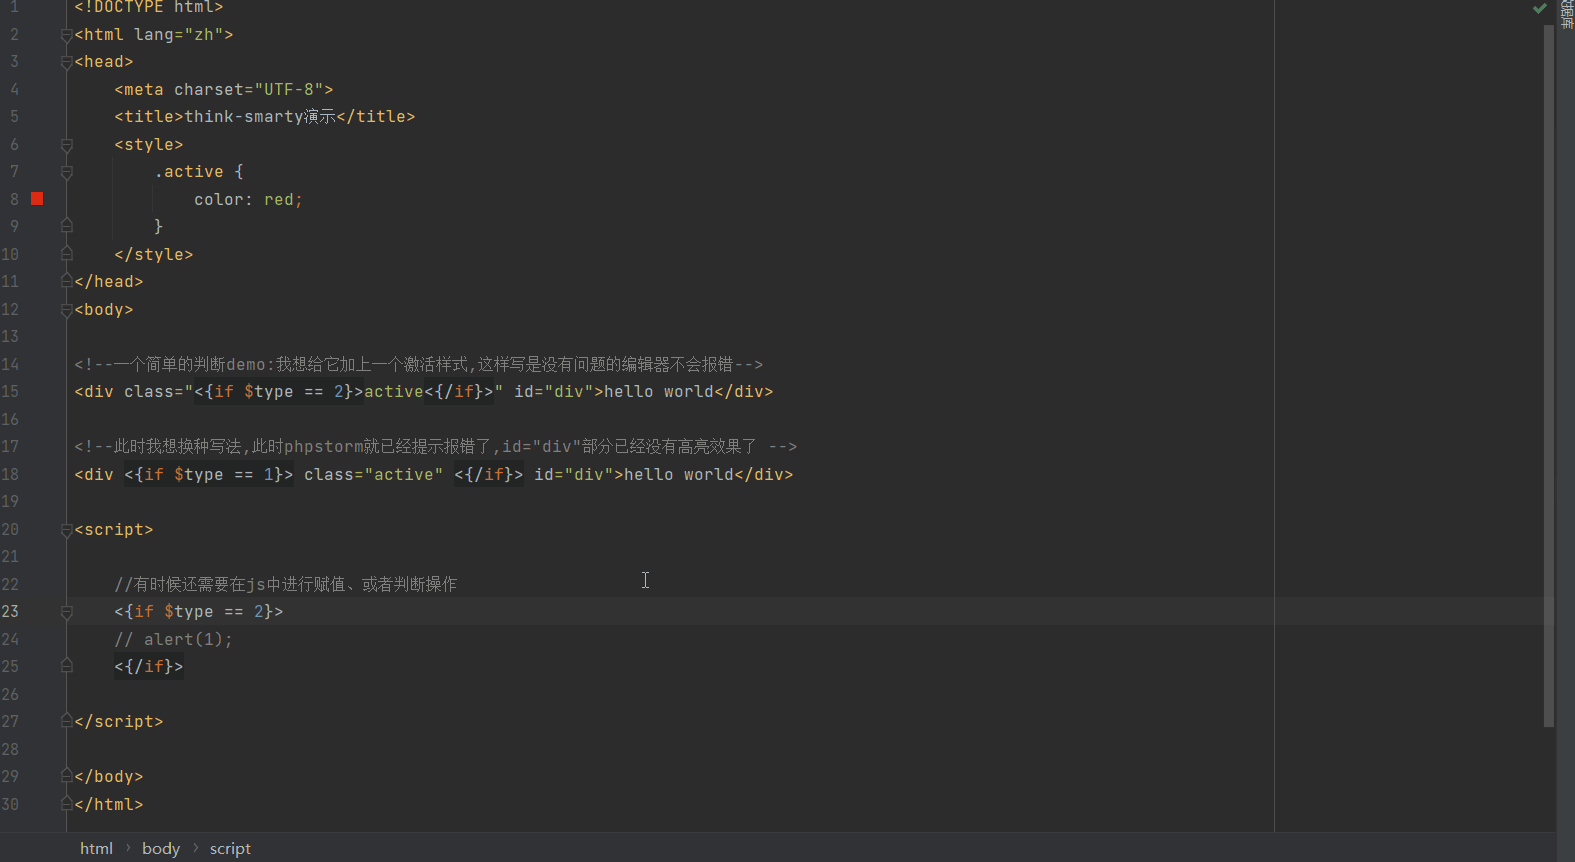Collapse the body tag fold on line 12
Image resolution: width=1575 pixels, height=862 pixels.
tap(66, 310)
